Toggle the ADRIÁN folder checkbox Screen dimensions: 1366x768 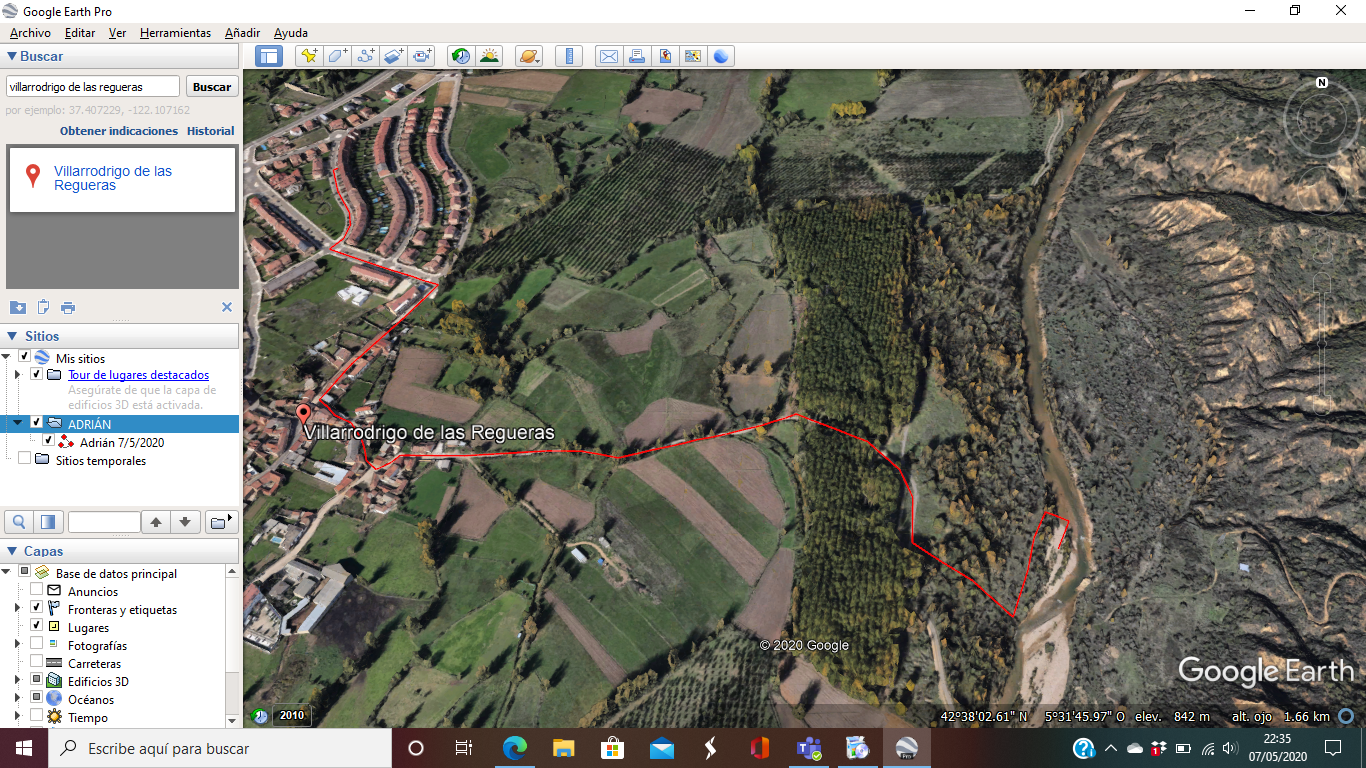pyautogui.click(x=37, y=423)
